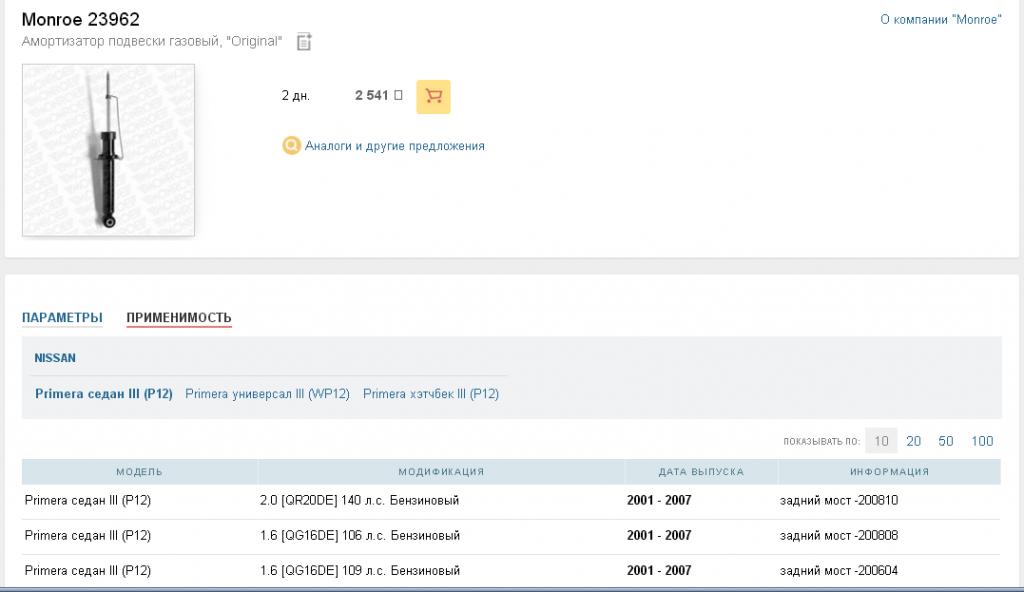Show 100 rows per page
Screen dimensions: 1024x592
(x=982, y=441)
